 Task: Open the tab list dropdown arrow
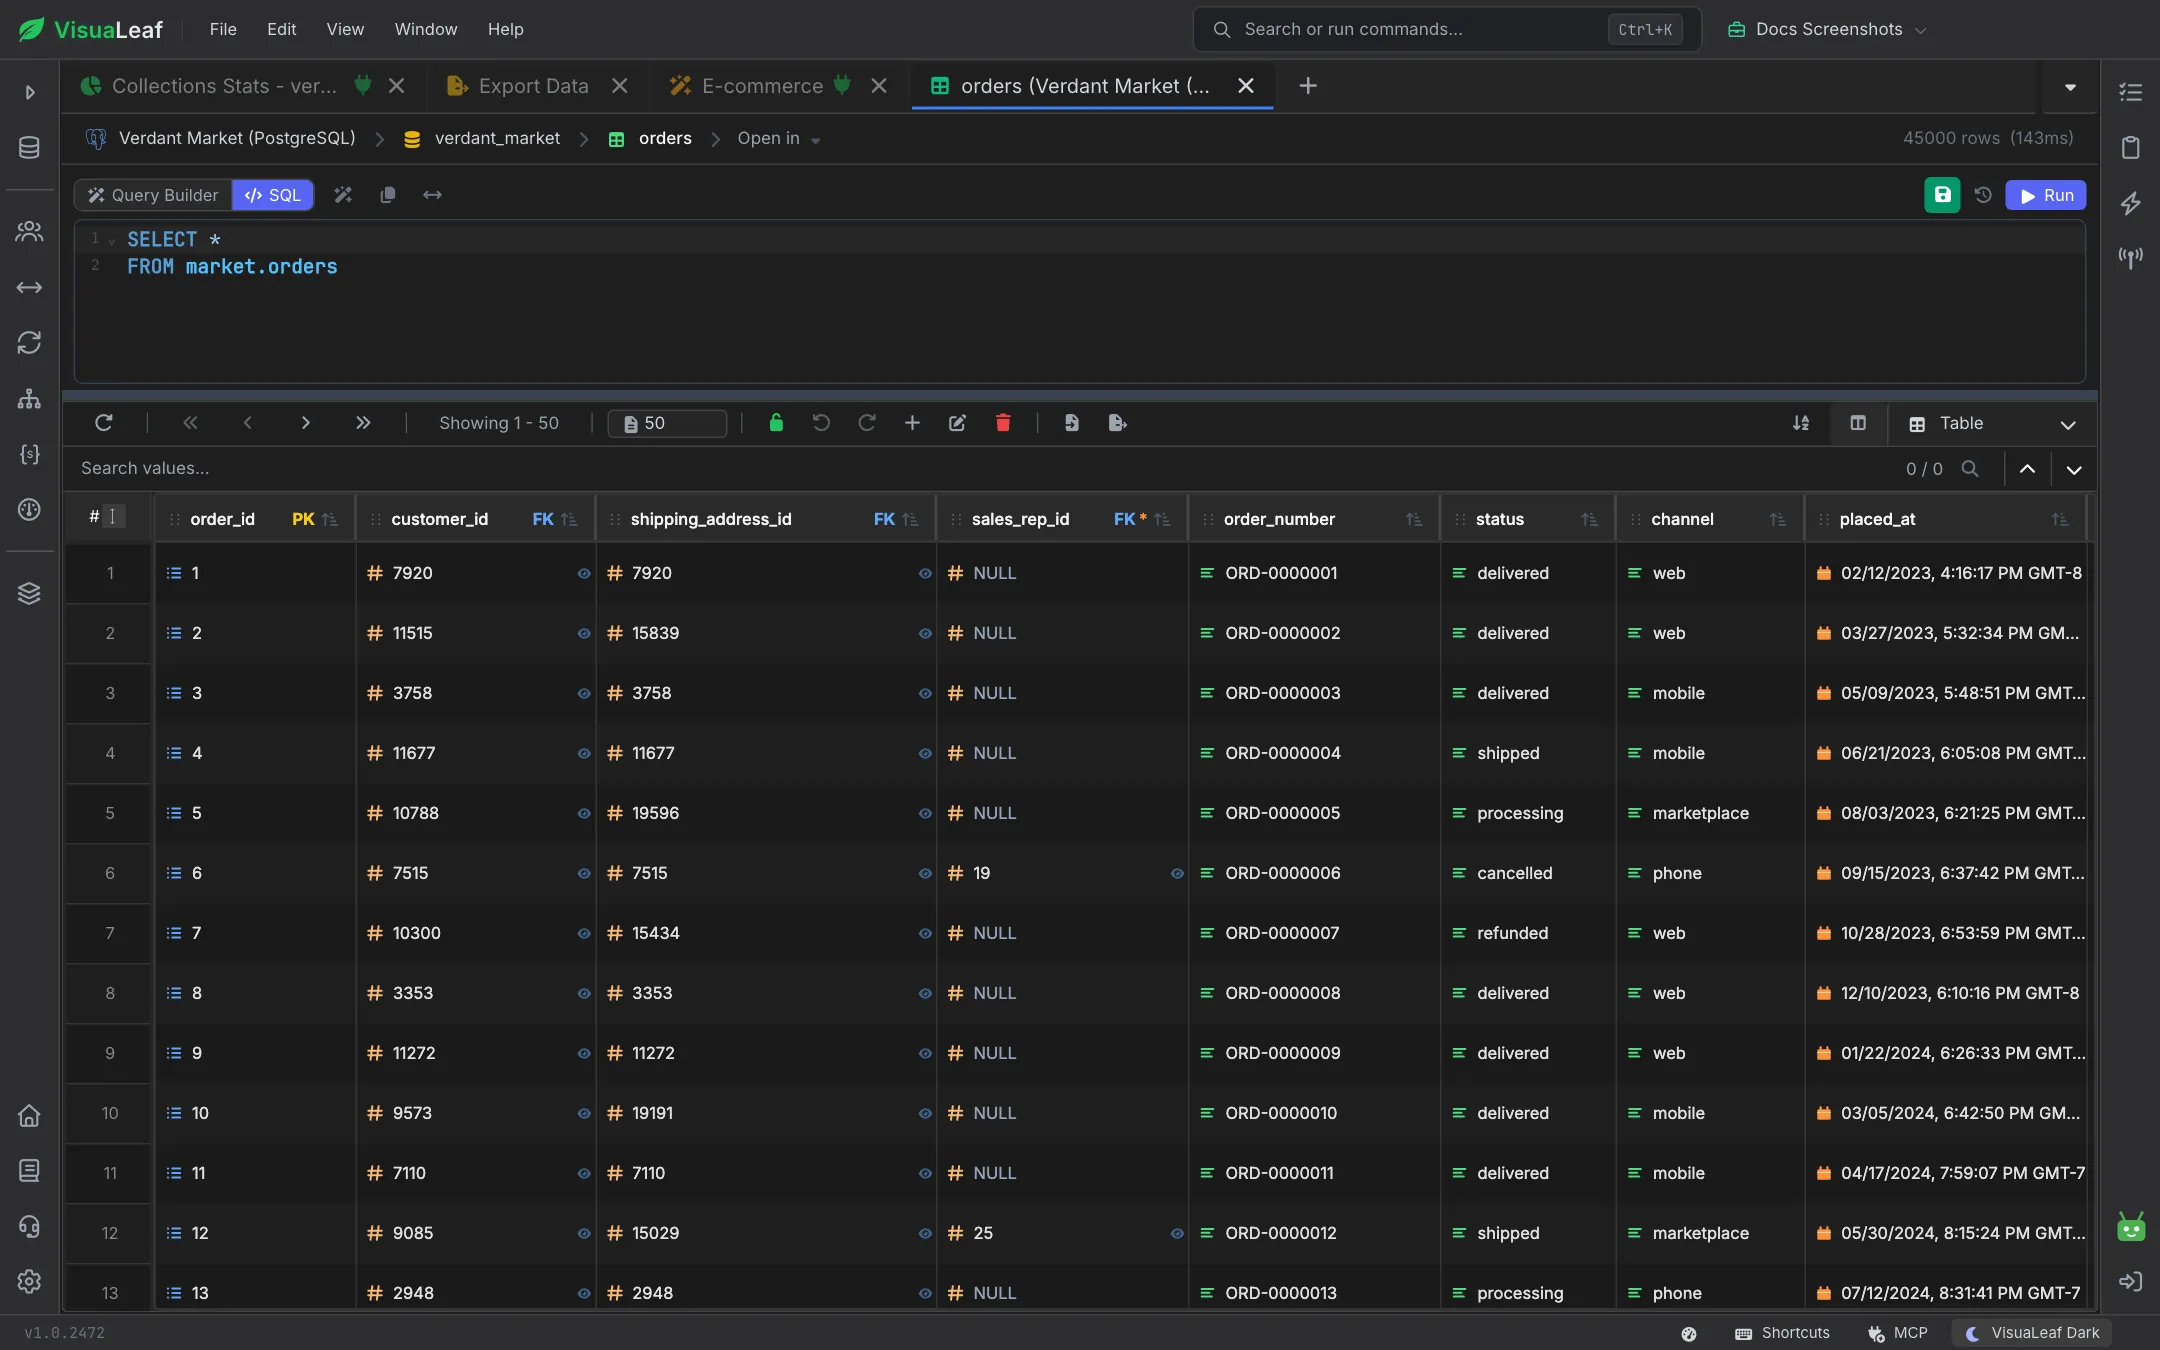point(2070,87)
